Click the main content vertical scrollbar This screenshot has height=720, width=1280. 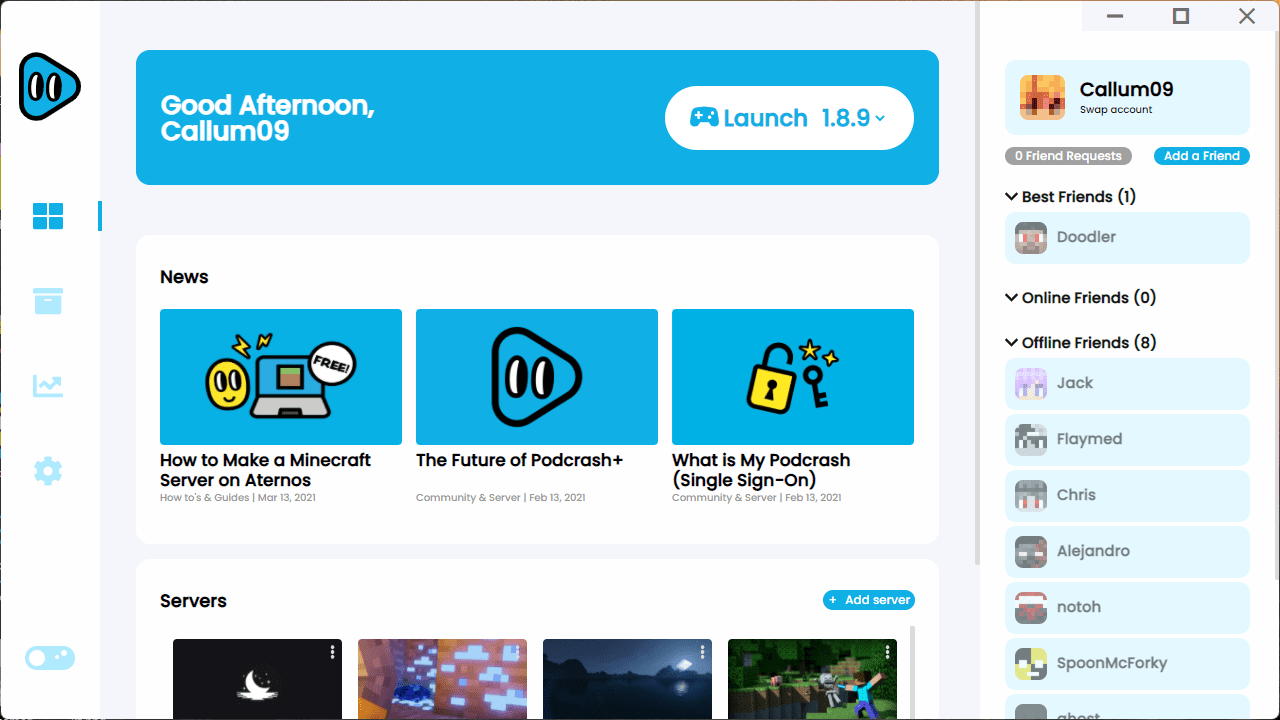tap(977, 282)
